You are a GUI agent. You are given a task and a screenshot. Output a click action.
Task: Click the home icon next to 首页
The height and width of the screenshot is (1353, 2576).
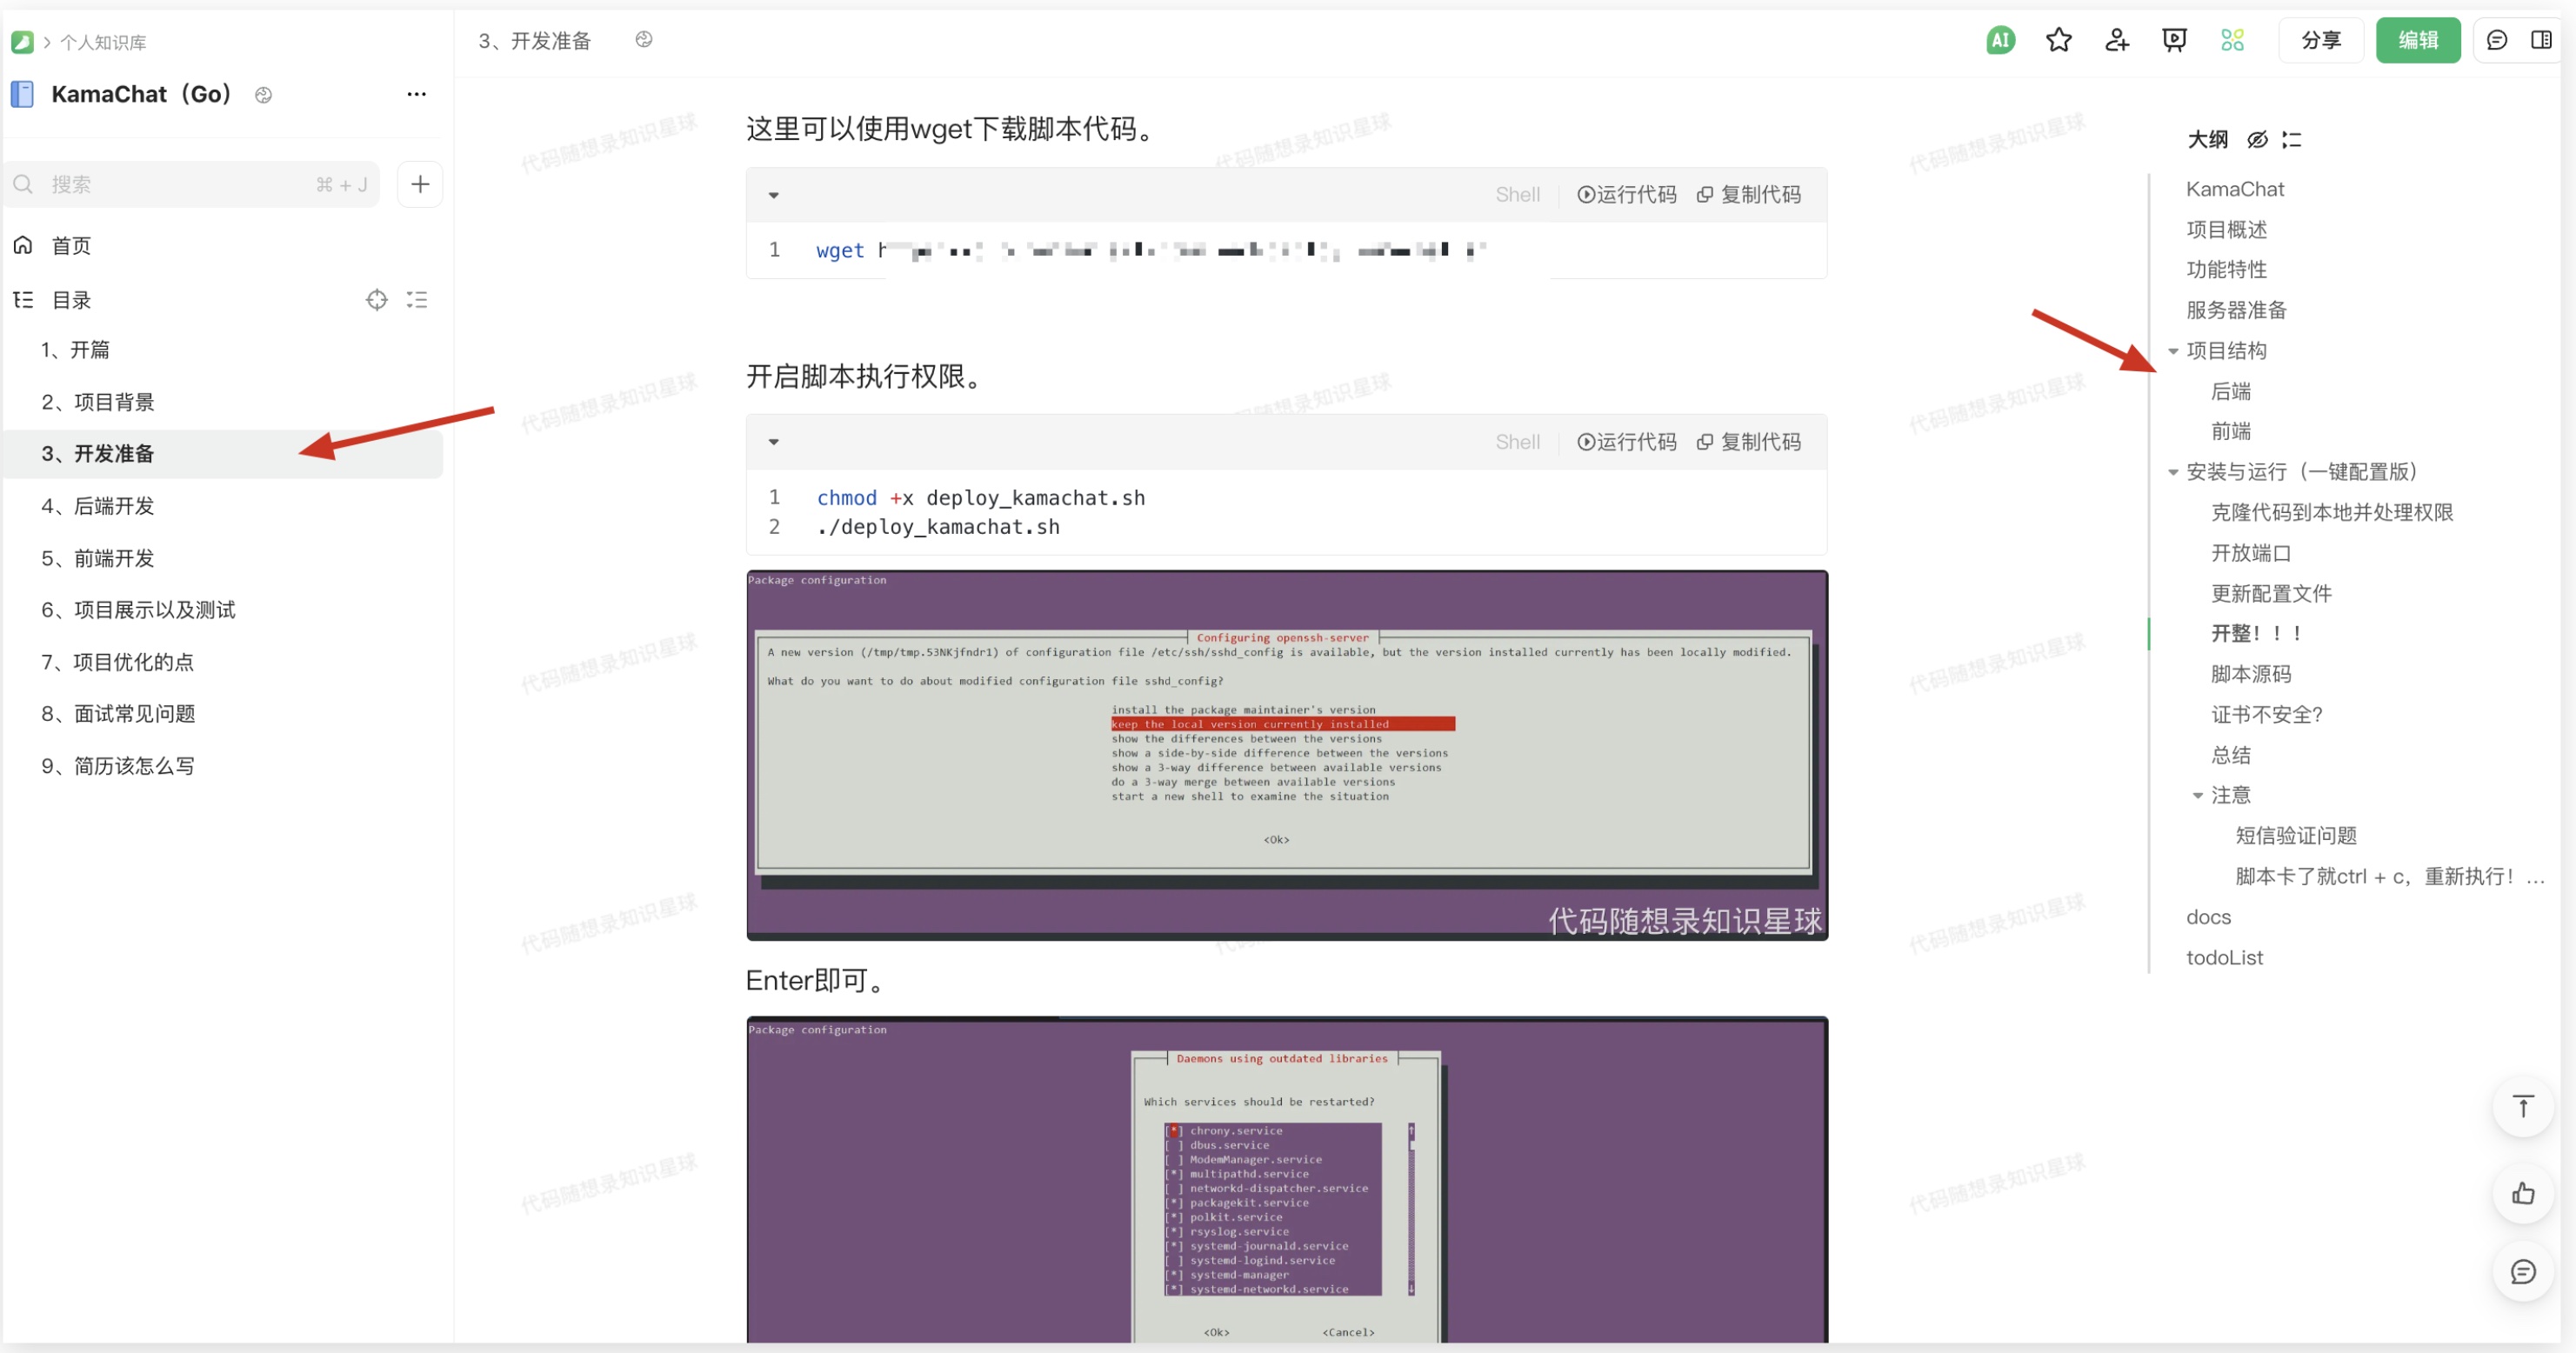[x=23, y=245]
